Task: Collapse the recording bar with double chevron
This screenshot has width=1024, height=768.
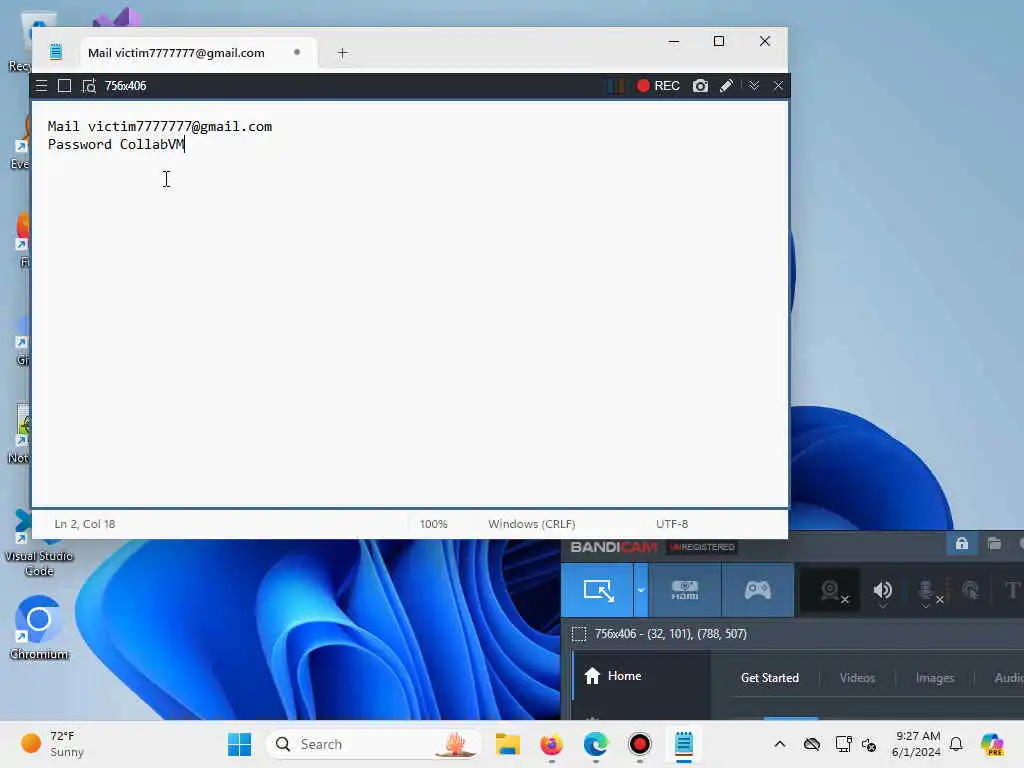Action: [754, 86]
